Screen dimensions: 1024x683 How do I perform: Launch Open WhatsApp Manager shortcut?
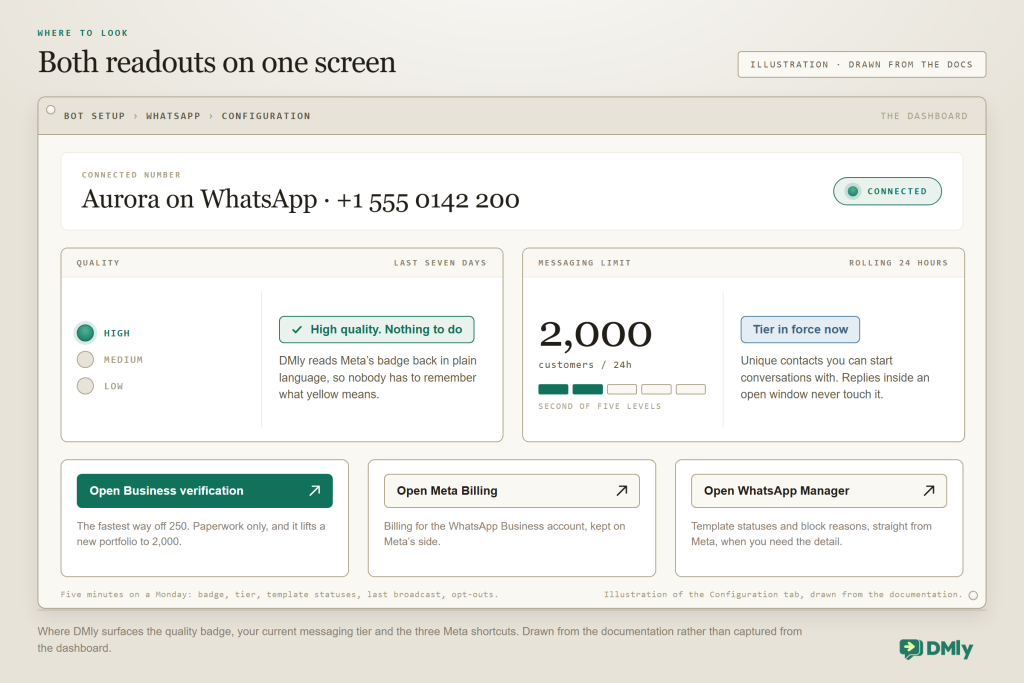[819, 491]
